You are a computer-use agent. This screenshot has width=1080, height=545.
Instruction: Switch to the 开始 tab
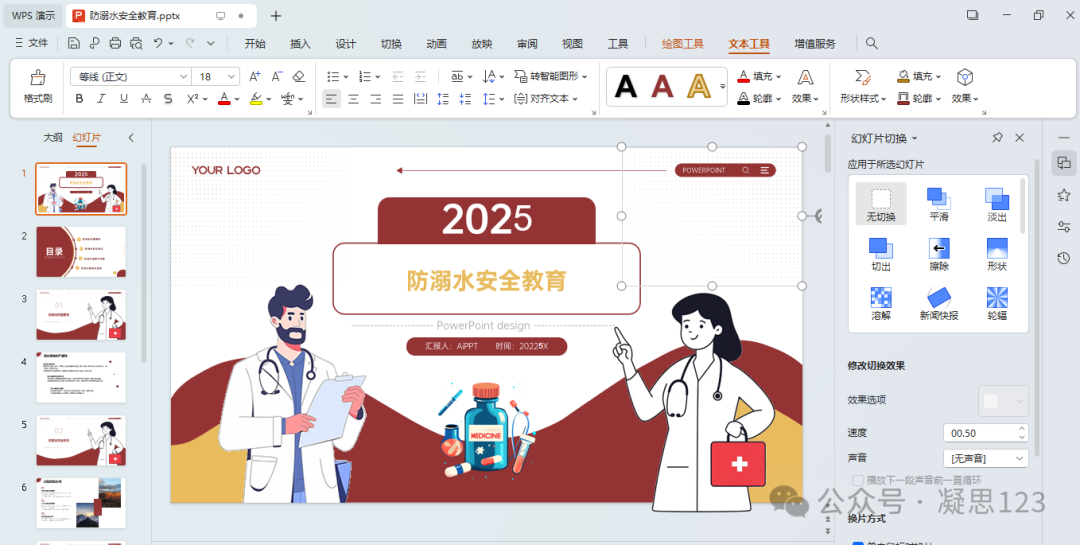255,43
